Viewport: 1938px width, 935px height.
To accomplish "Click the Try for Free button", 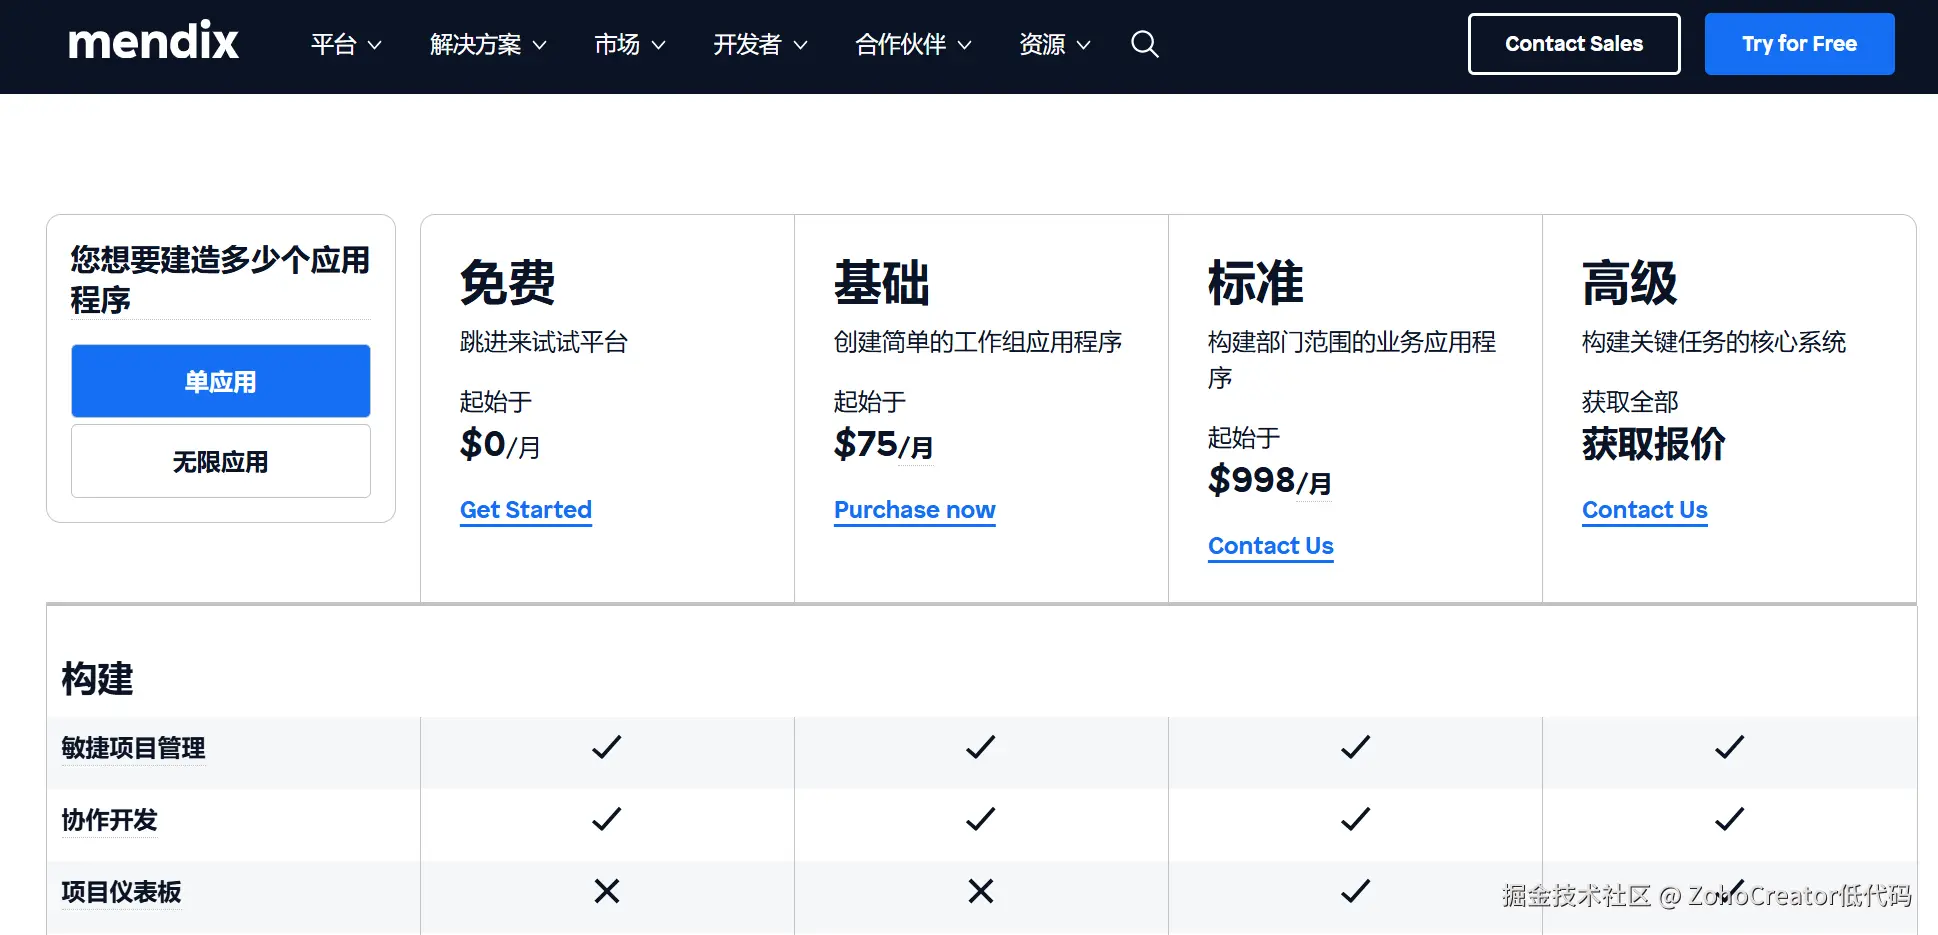I will tap(1800, 44).
